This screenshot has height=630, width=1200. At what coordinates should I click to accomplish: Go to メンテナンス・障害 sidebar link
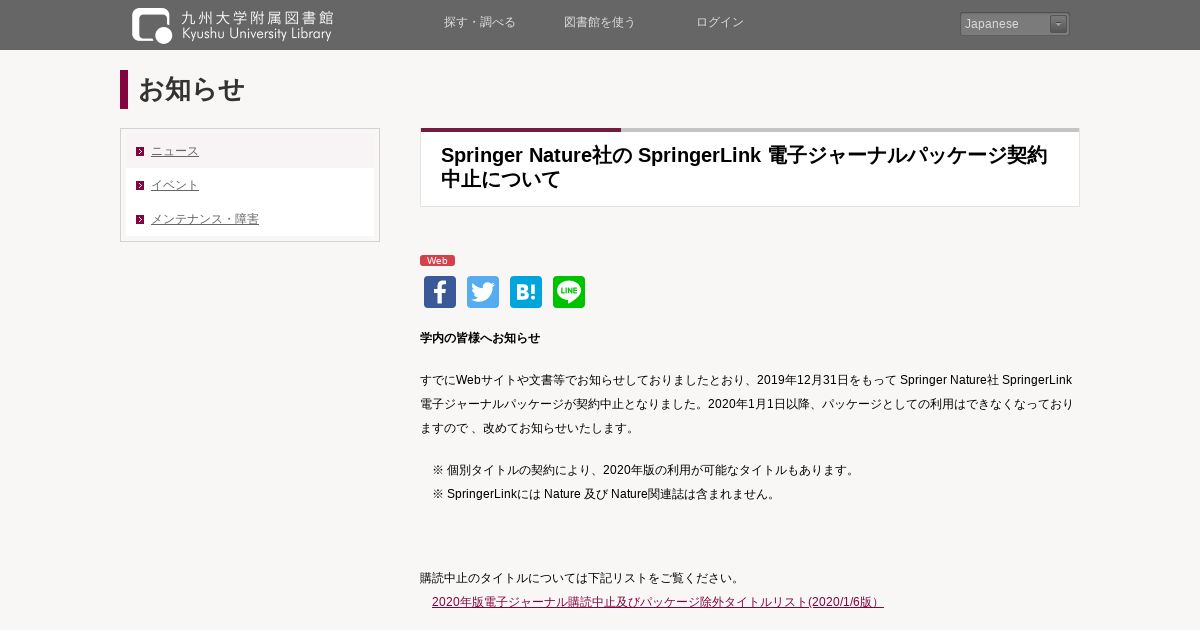click(205, 219)
